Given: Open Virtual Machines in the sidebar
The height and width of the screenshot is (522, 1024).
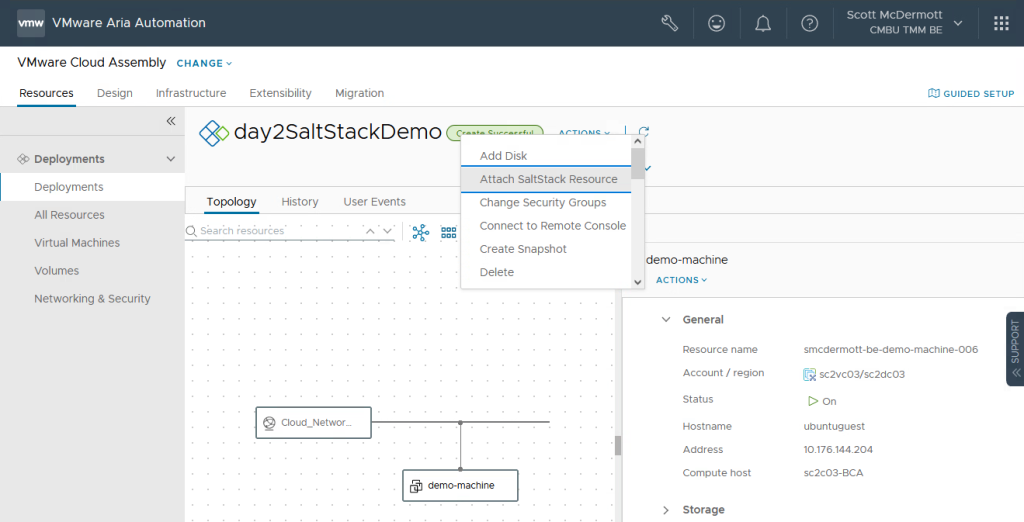Looking at the screenshot, I should tap(77, 243).
